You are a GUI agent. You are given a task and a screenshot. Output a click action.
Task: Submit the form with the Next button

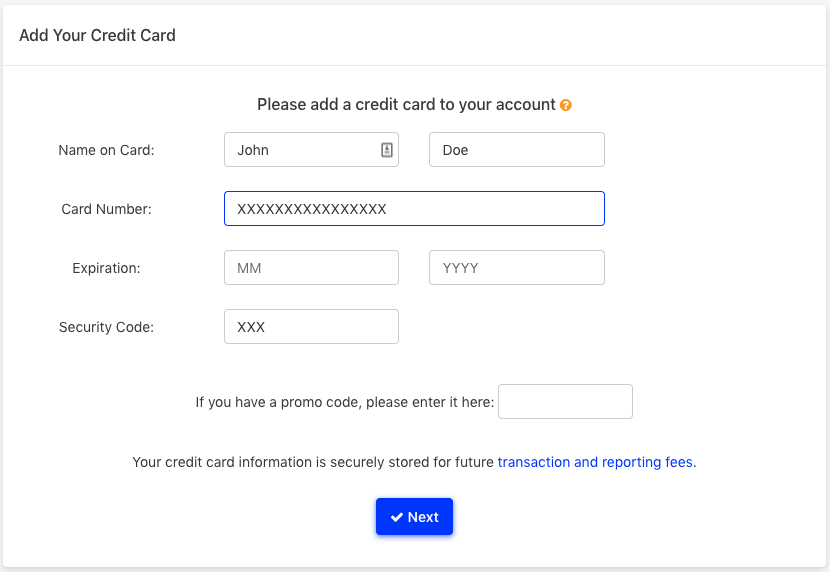(x=414, y=516)
